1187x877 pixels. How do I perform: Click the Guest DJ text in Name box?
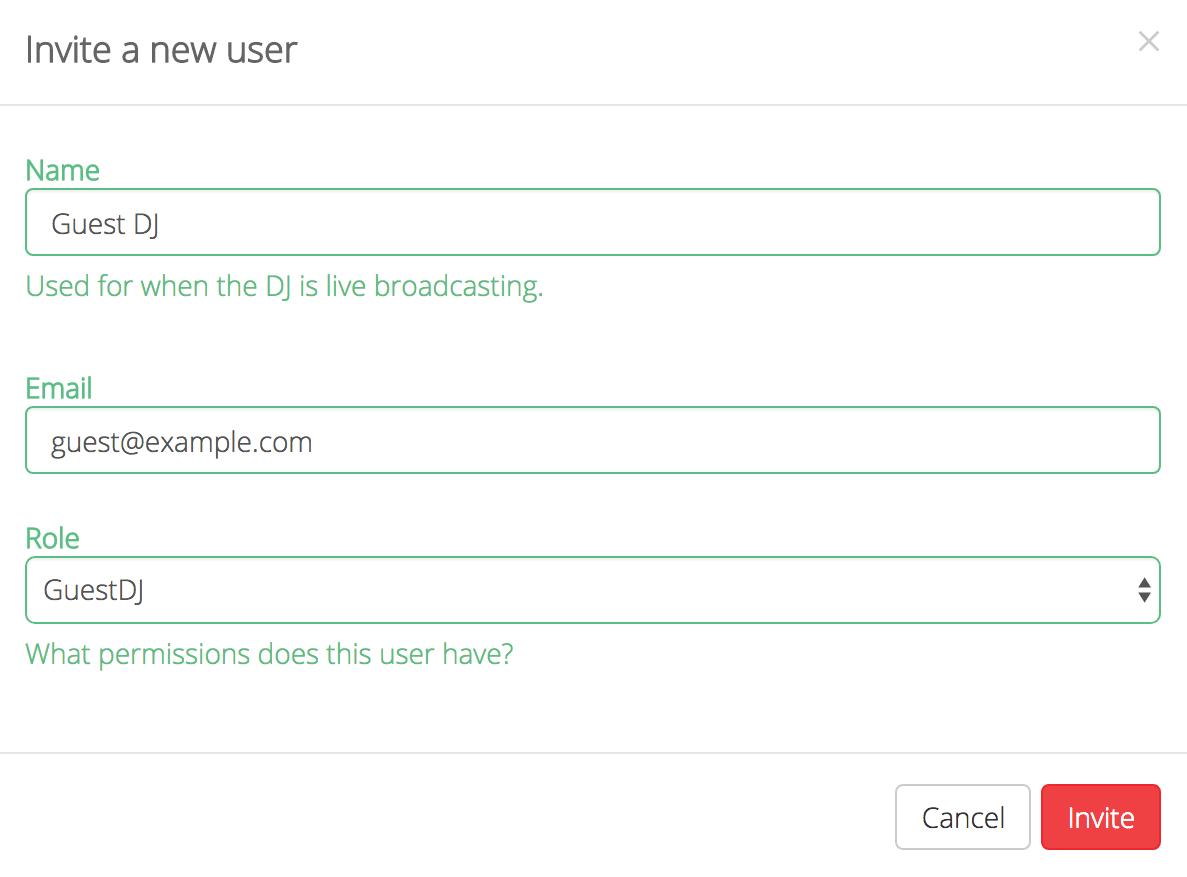(105, 224)
